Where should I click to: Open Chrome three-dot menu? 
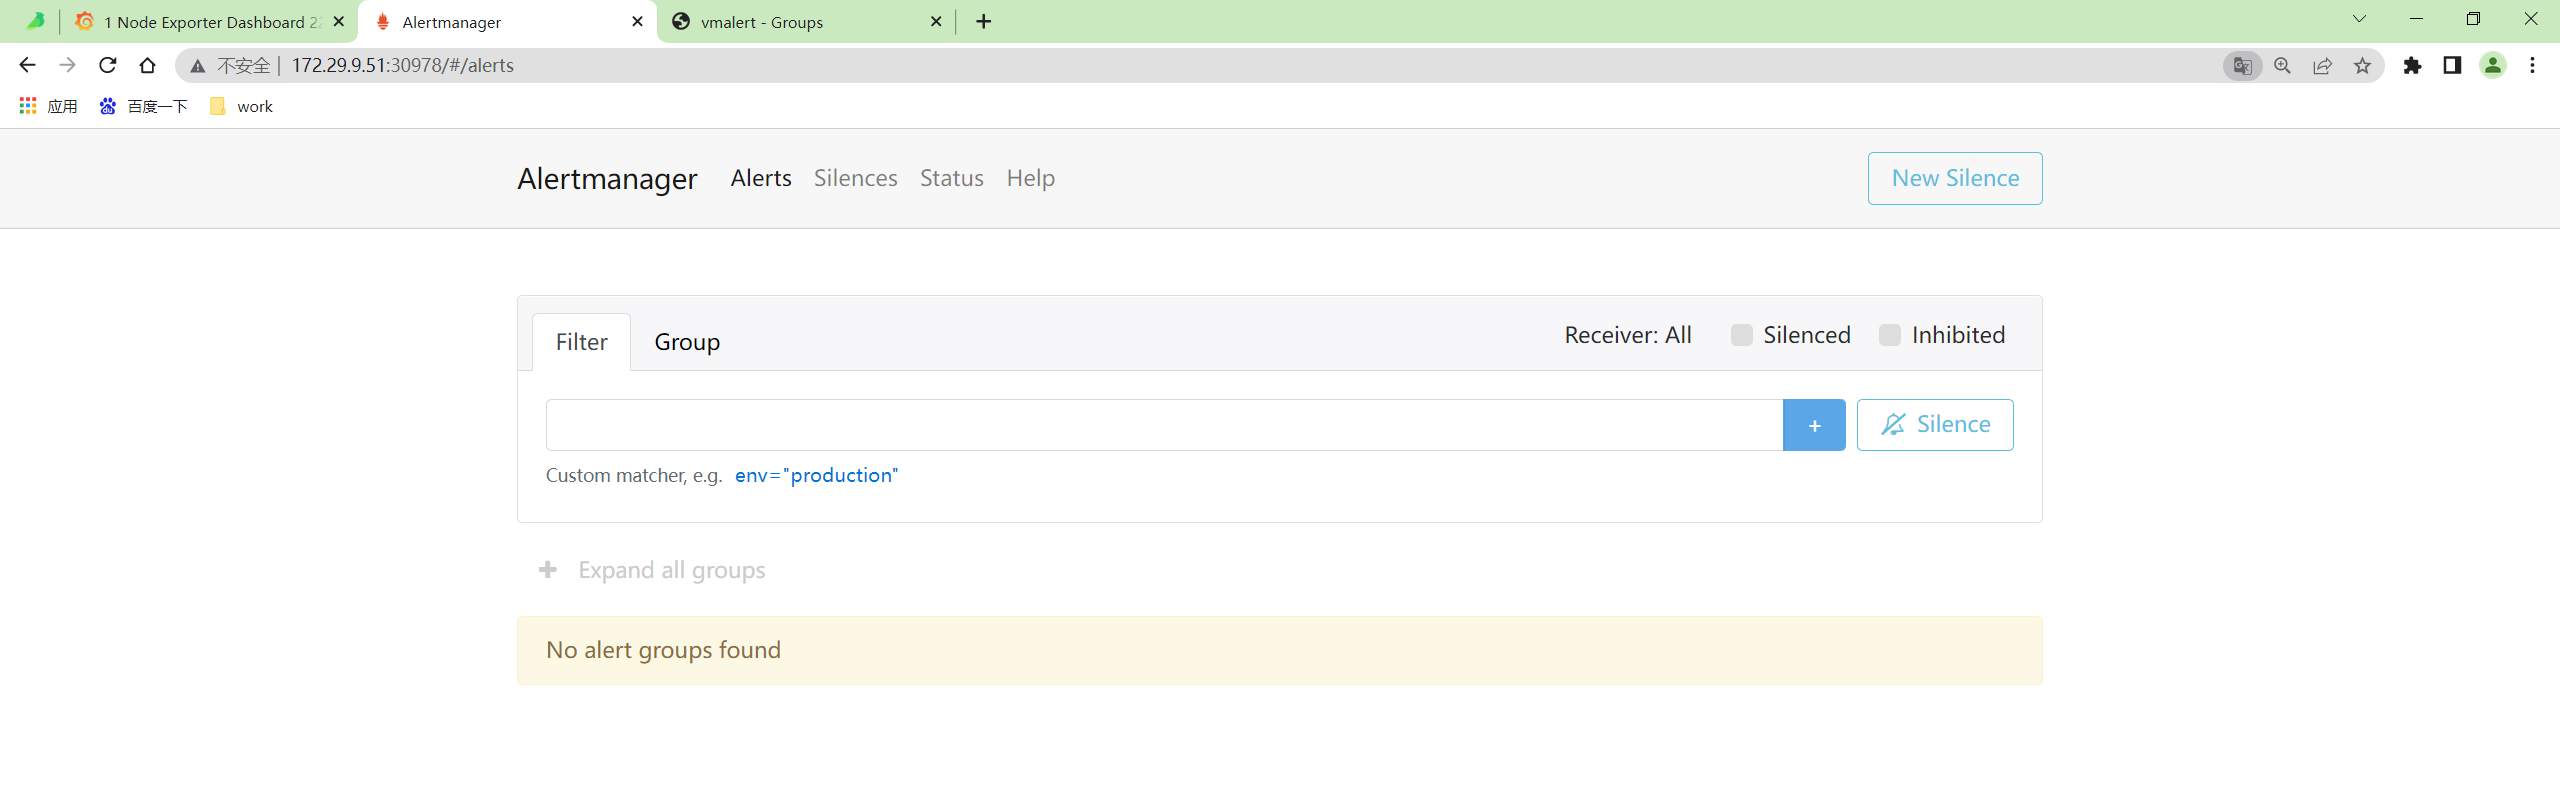click(2532, 66)
